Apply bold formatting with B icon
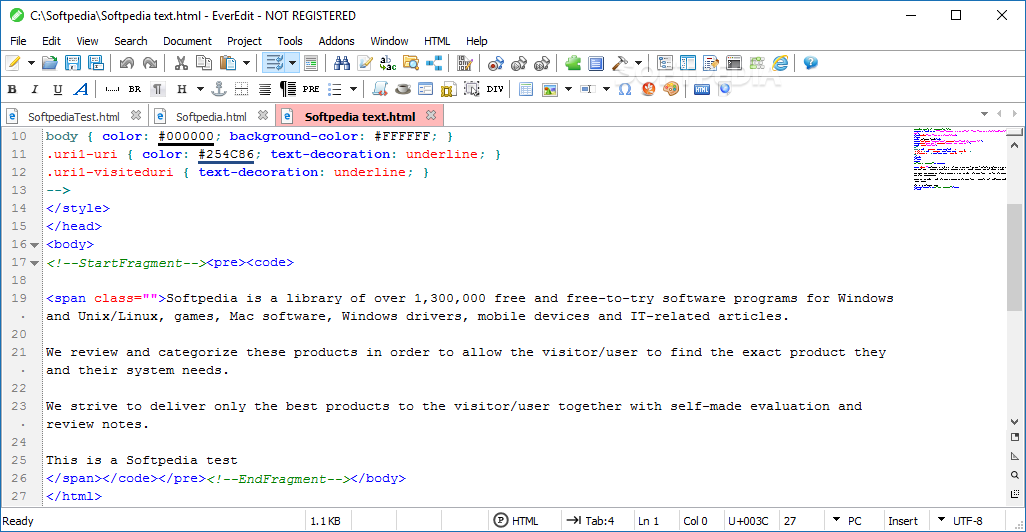The height and width of the screenshot is (532, 1026). tap(12, 89)
